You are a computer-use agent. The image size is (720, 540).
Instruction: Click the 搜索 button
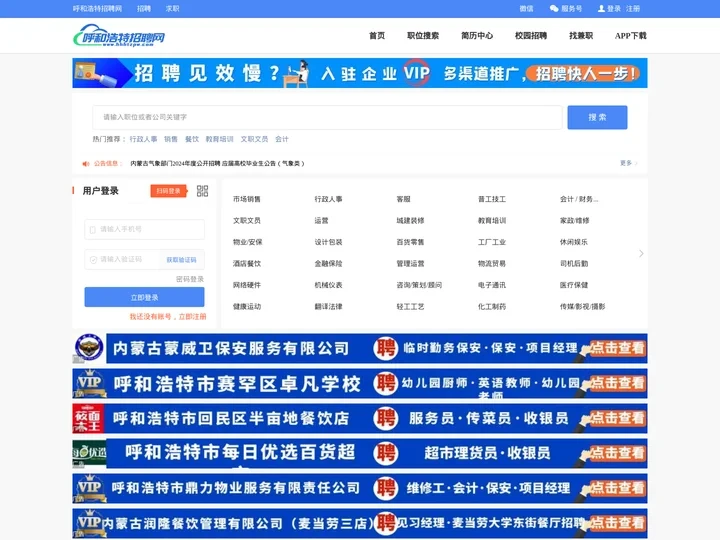(x=597, y=117)
